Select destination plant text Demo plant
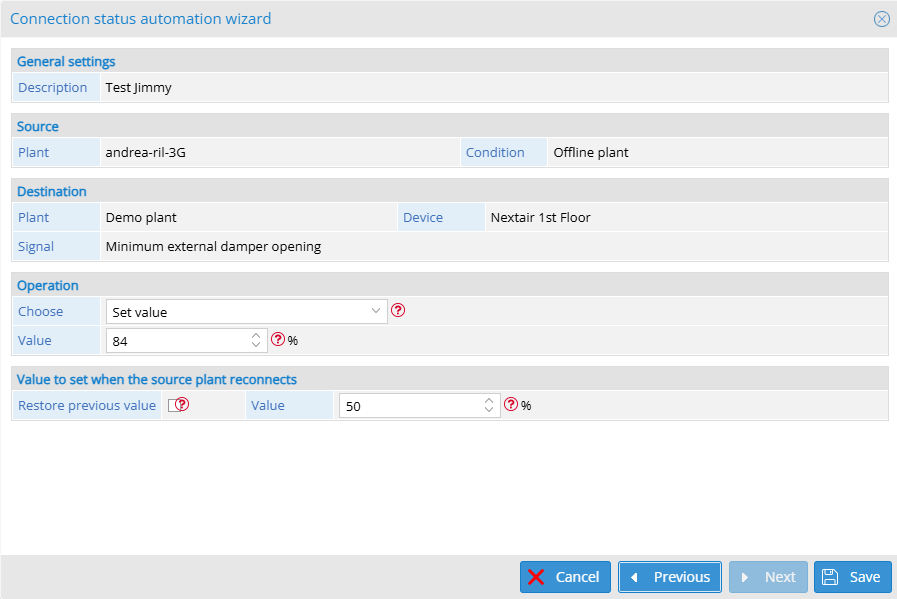 coord(141,217)
